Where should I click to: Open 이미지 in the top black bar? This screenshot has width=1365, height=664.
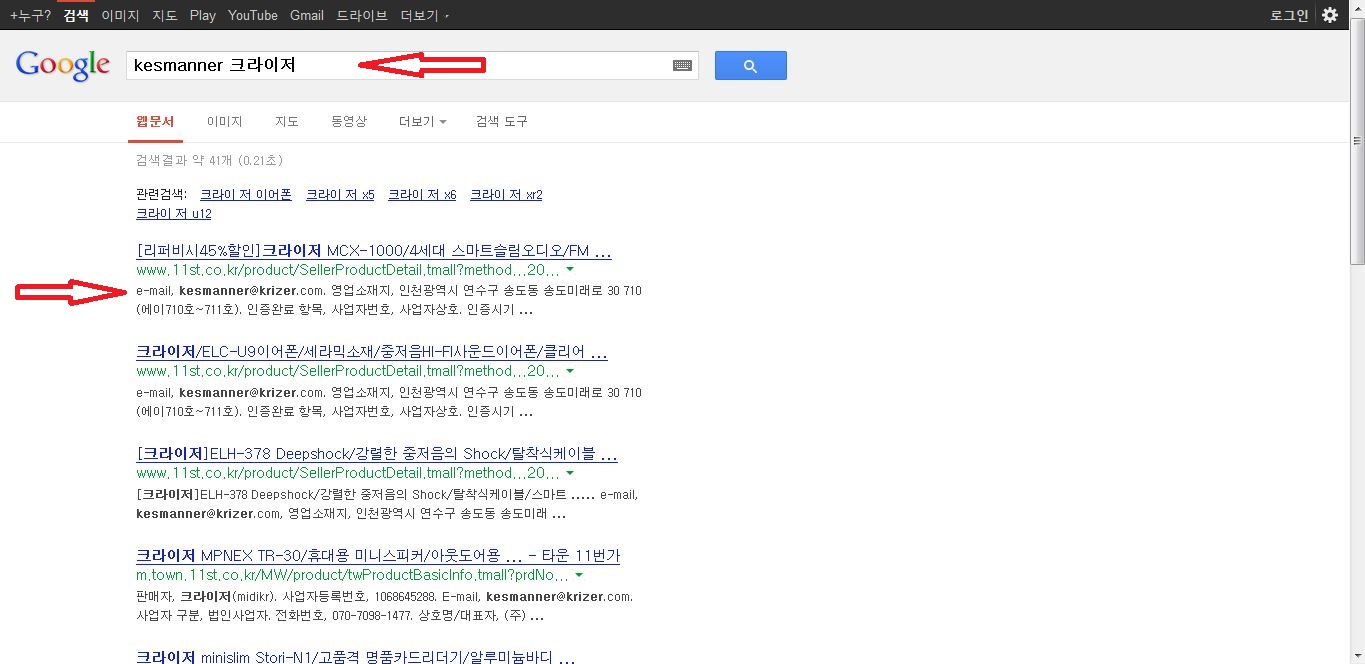click(120, 15)
